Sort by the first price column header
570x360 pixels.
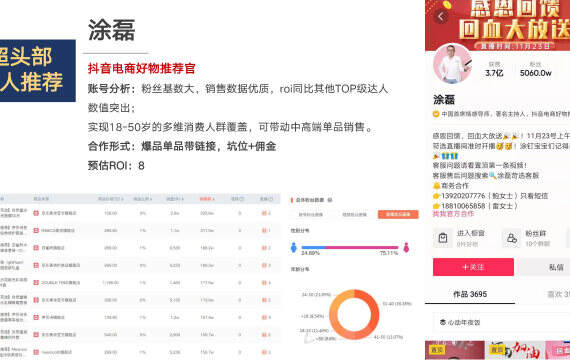(111, 199)
